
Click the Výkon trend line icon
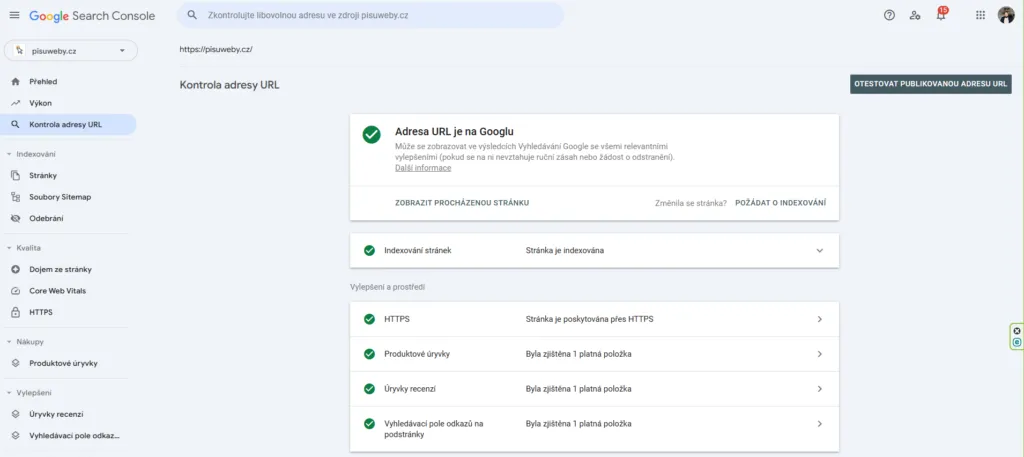pos(16,103)
